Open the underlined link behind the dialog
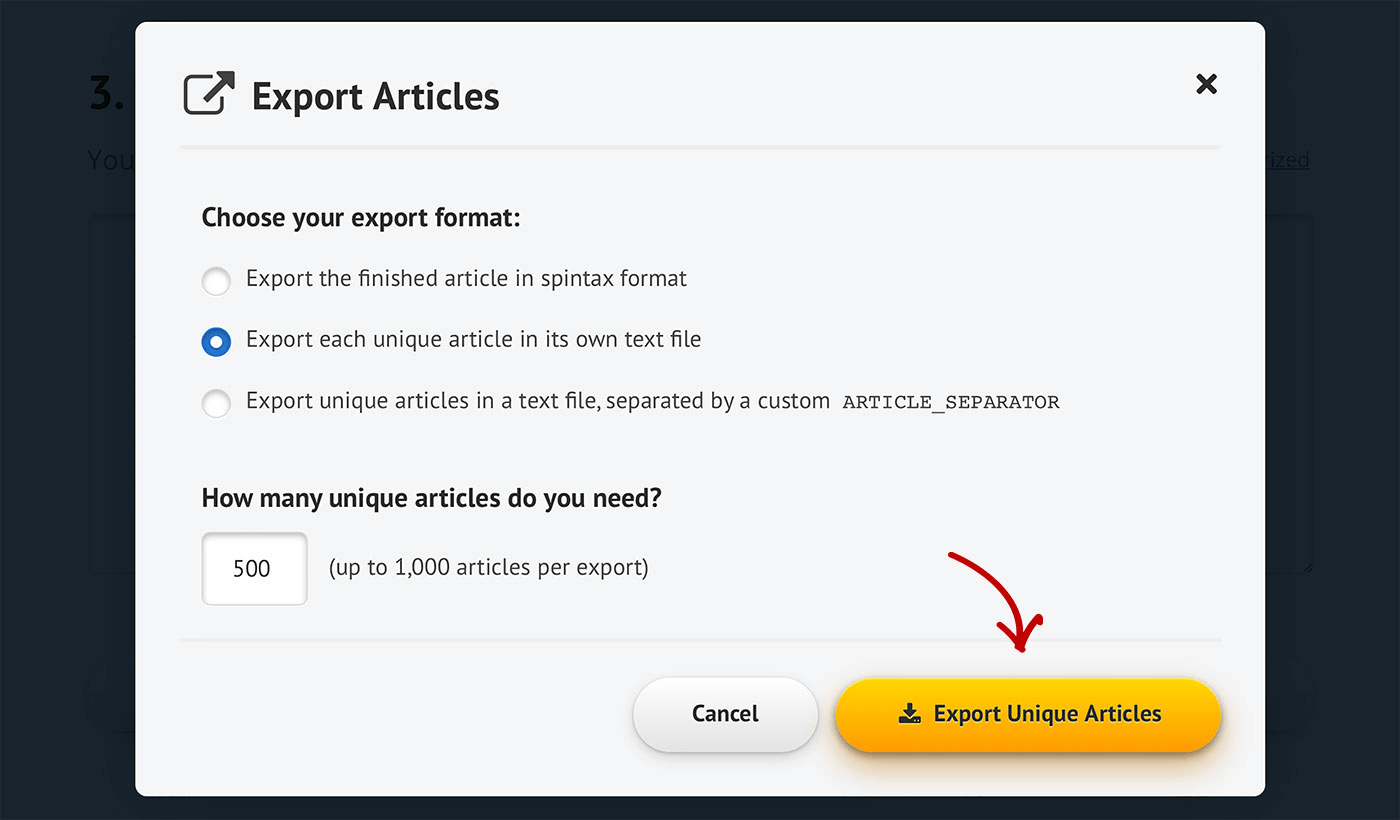Image resolution: width=1400 pixels, height=820 pixels. point(1284,159)
